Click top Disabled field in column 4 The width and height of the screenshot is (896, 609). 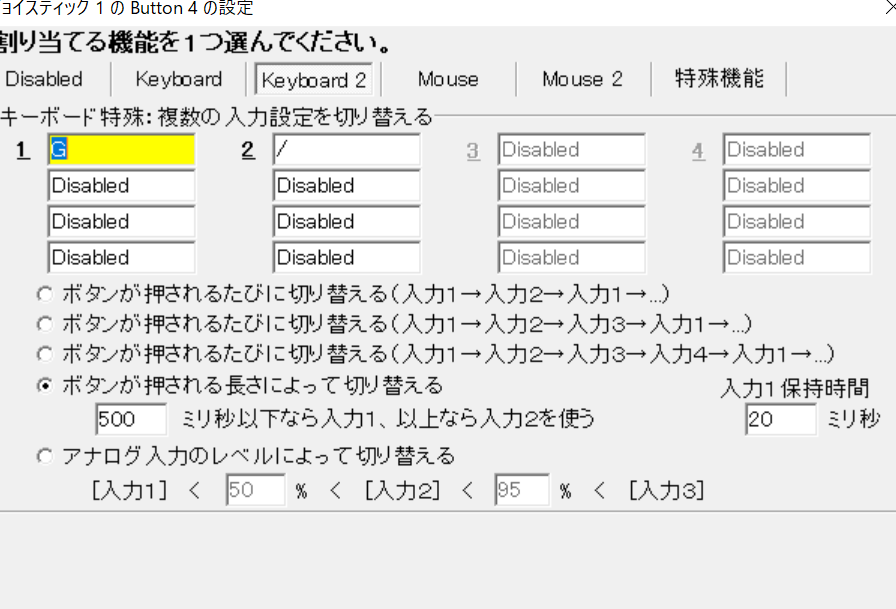[x=797, y=150]
